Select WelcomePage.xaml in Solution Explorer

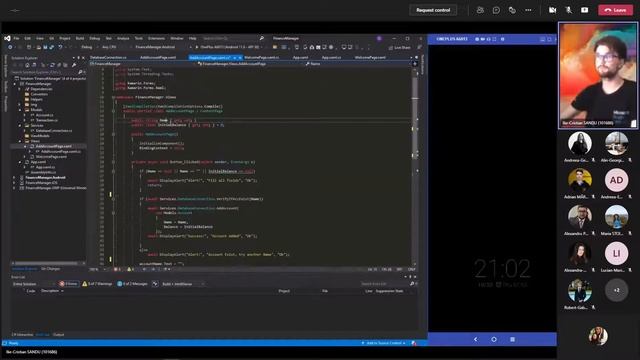point(51,157)
